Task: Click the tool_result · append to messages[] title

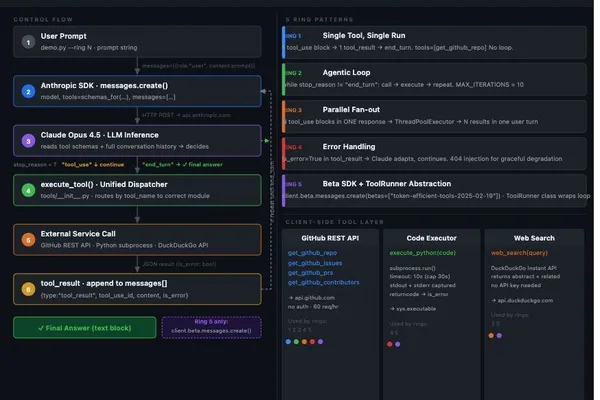Action: (104, 283)
